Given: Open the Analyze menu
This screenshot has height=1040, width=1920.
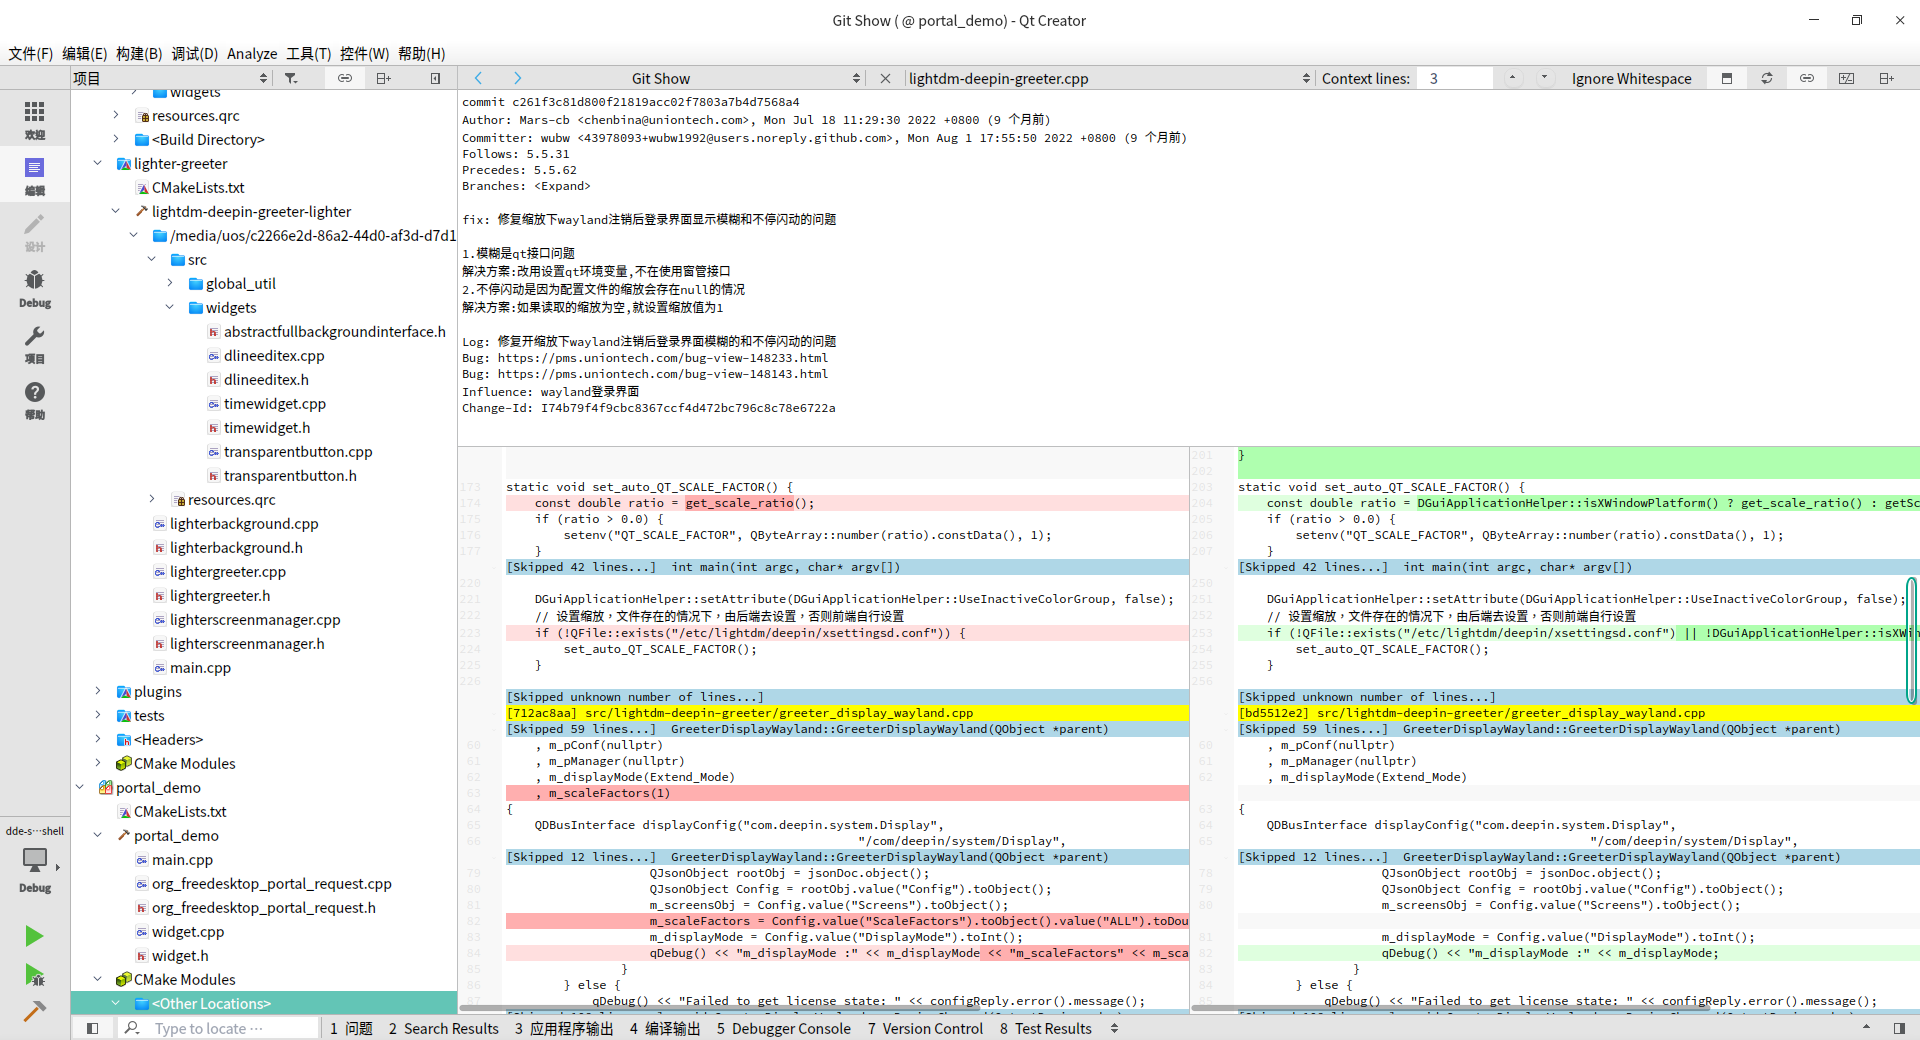Looking at the screenshot, I should (252, 54).
